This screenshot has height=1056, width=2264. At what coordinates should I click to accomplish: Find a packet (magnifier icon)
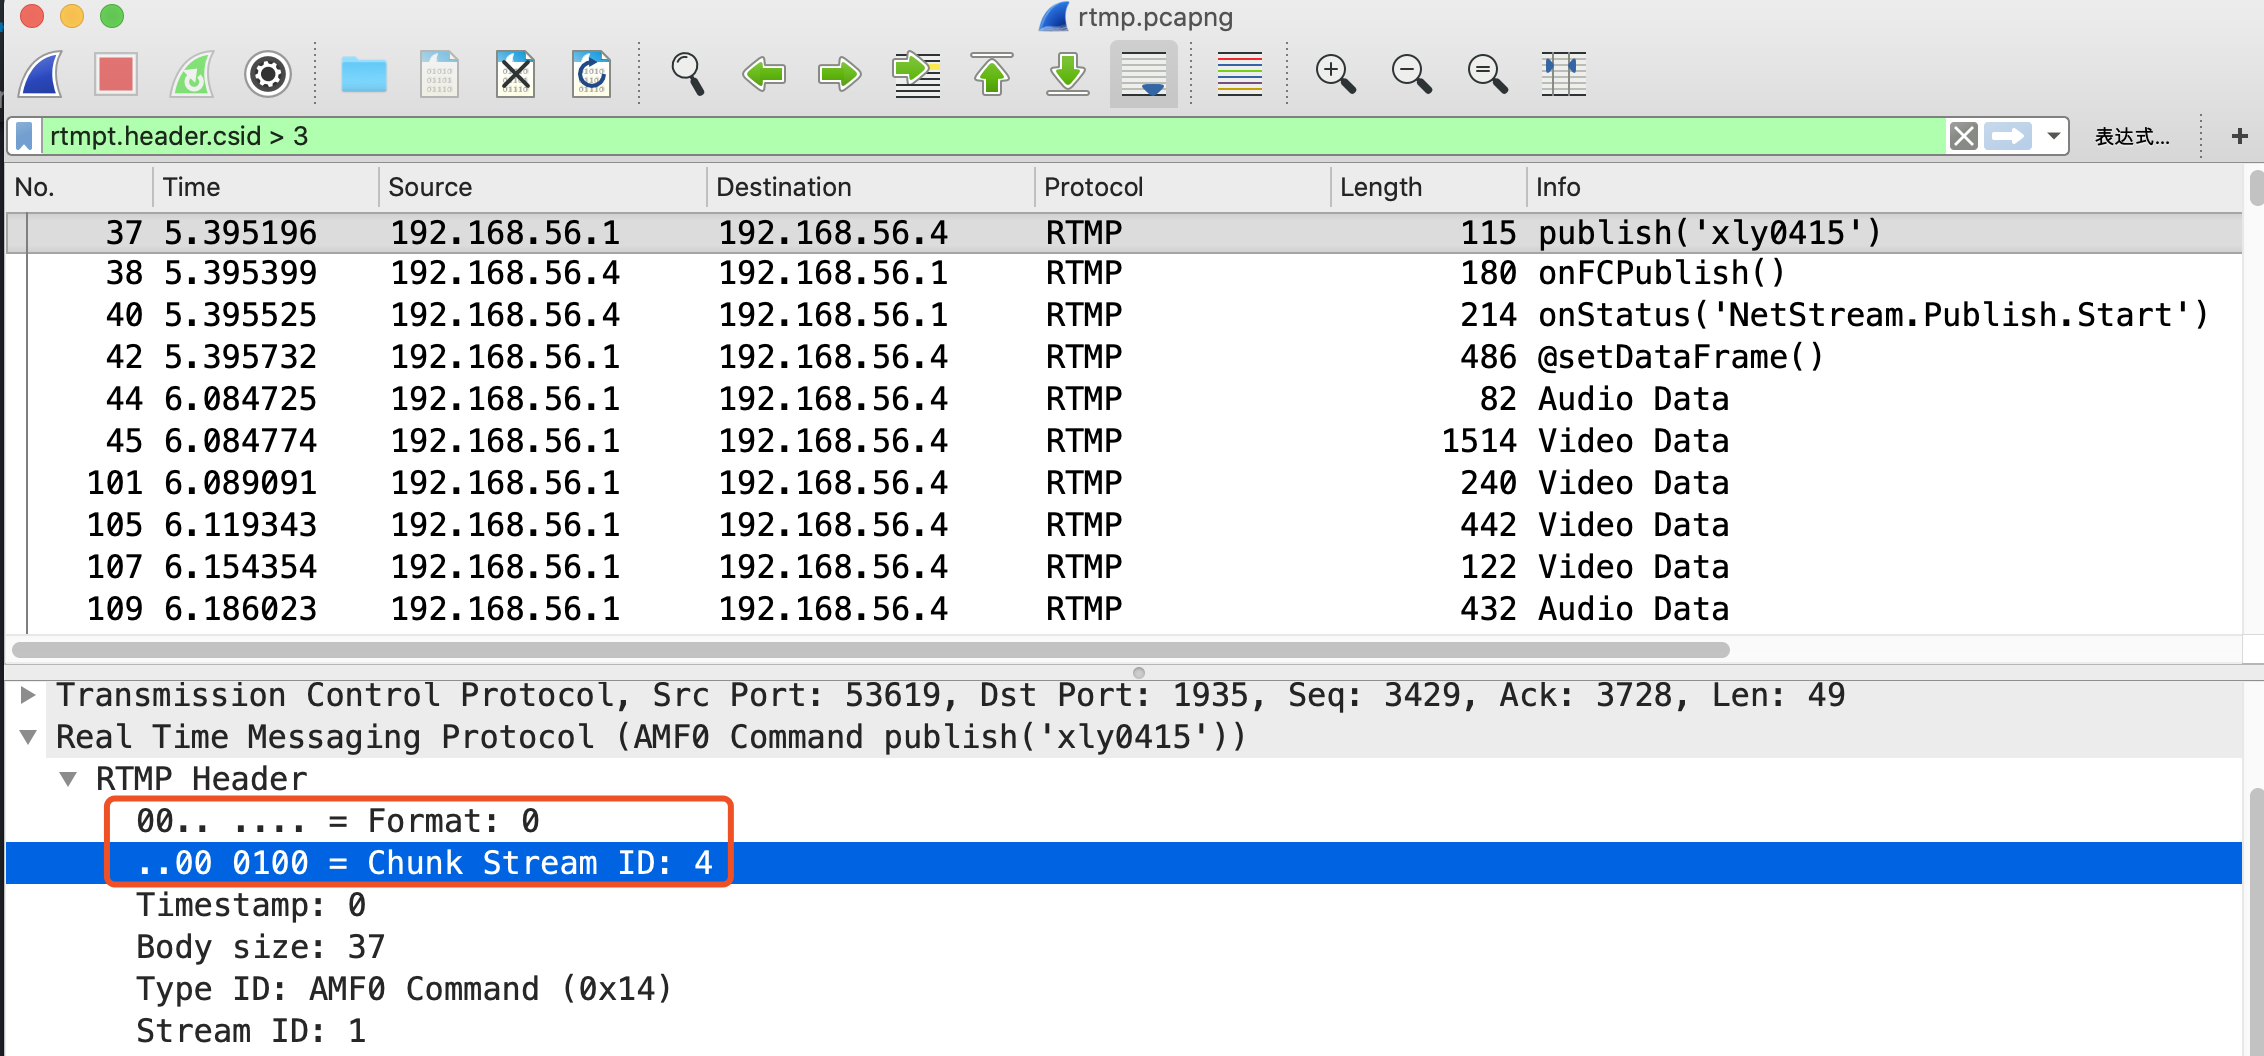(x=688, y=74)
